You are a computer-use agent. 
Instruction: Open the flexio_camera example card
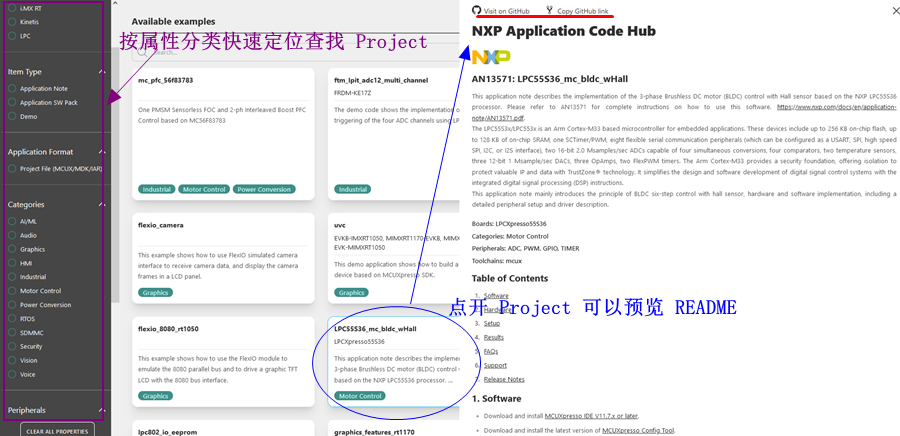click(223, 258)
